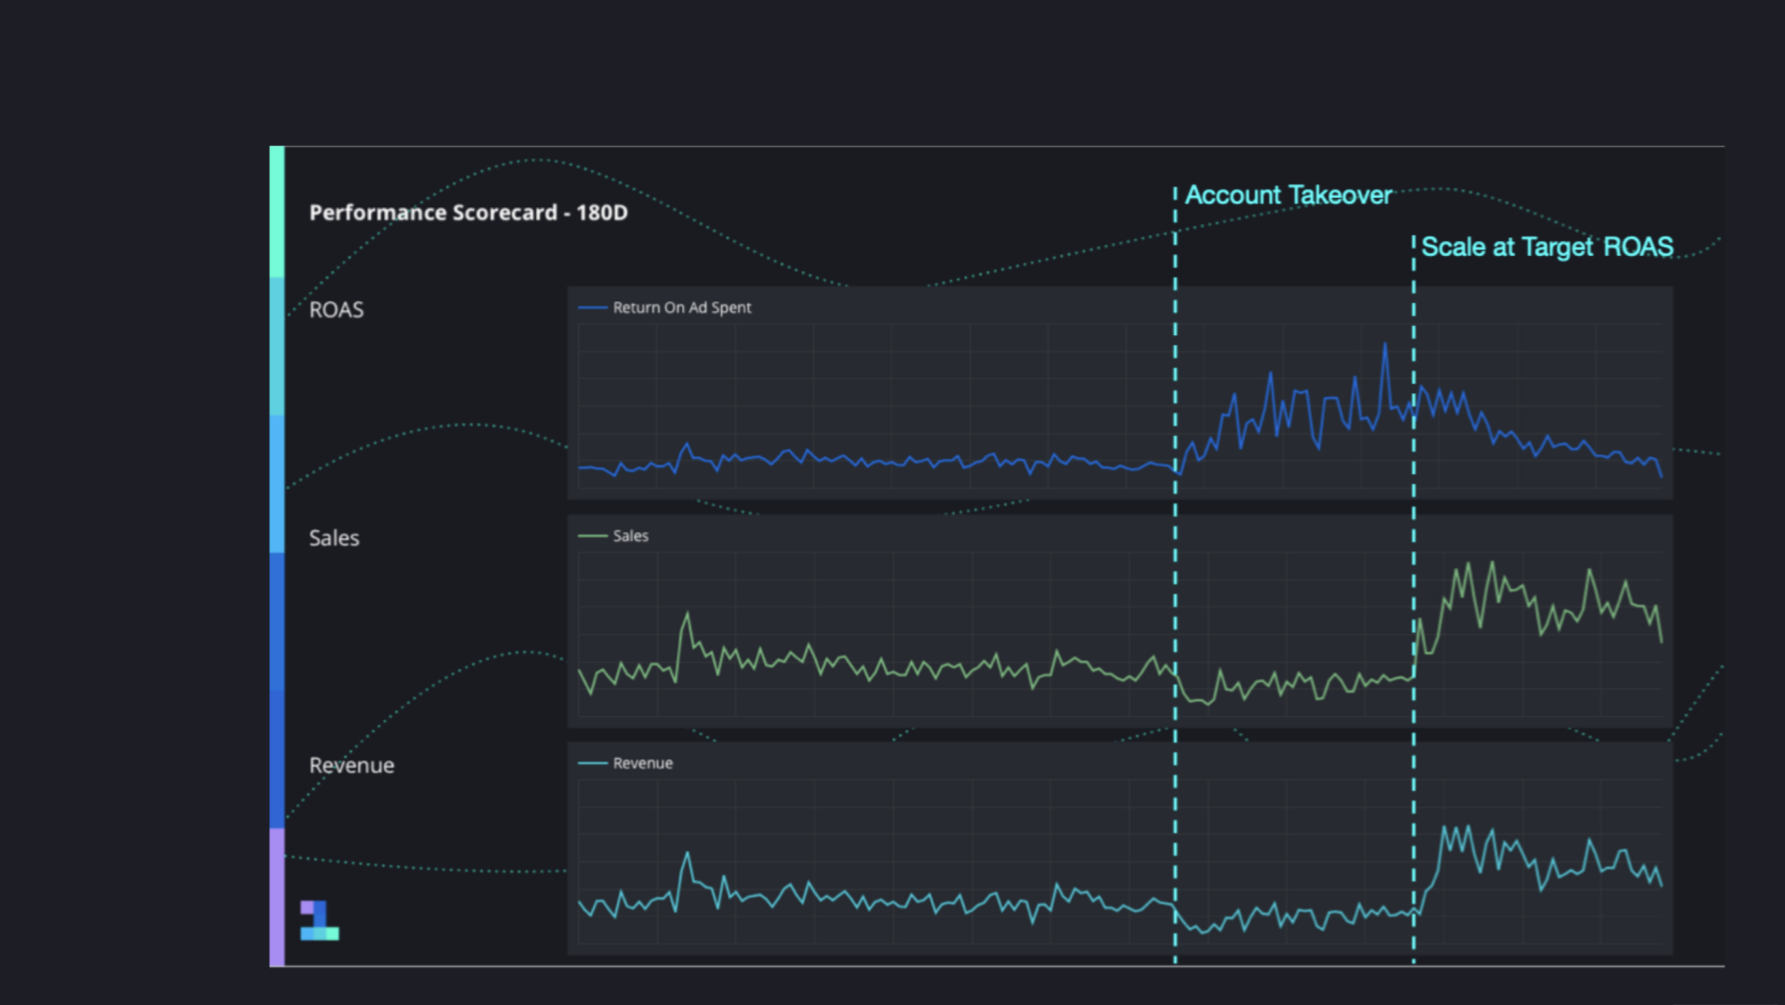Select the ROAS row label

pyautogui.click(x=336, y=310)
